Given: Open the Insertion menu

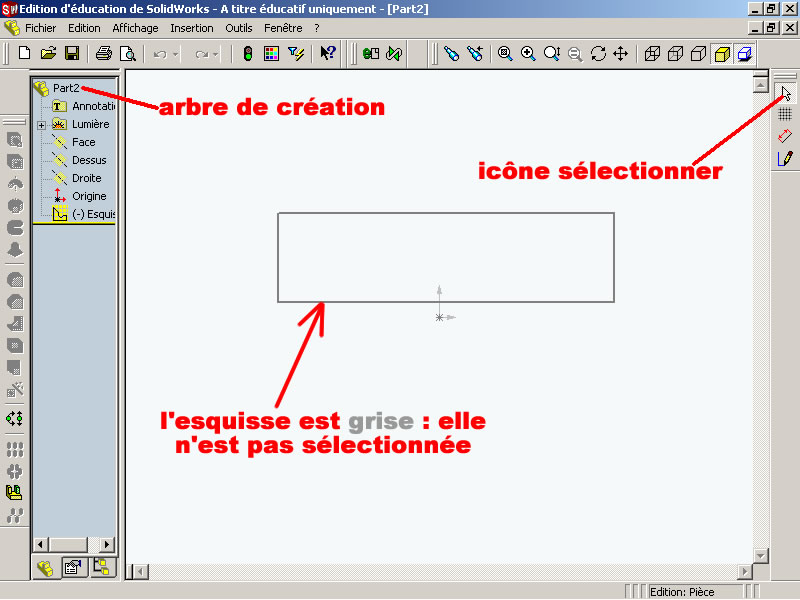Looking at the screenshot, I should click(x=192, y=28).
